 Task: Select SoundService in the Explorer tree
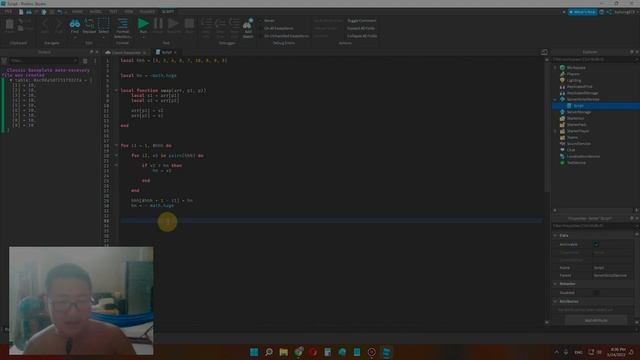[x=578, y=144]
